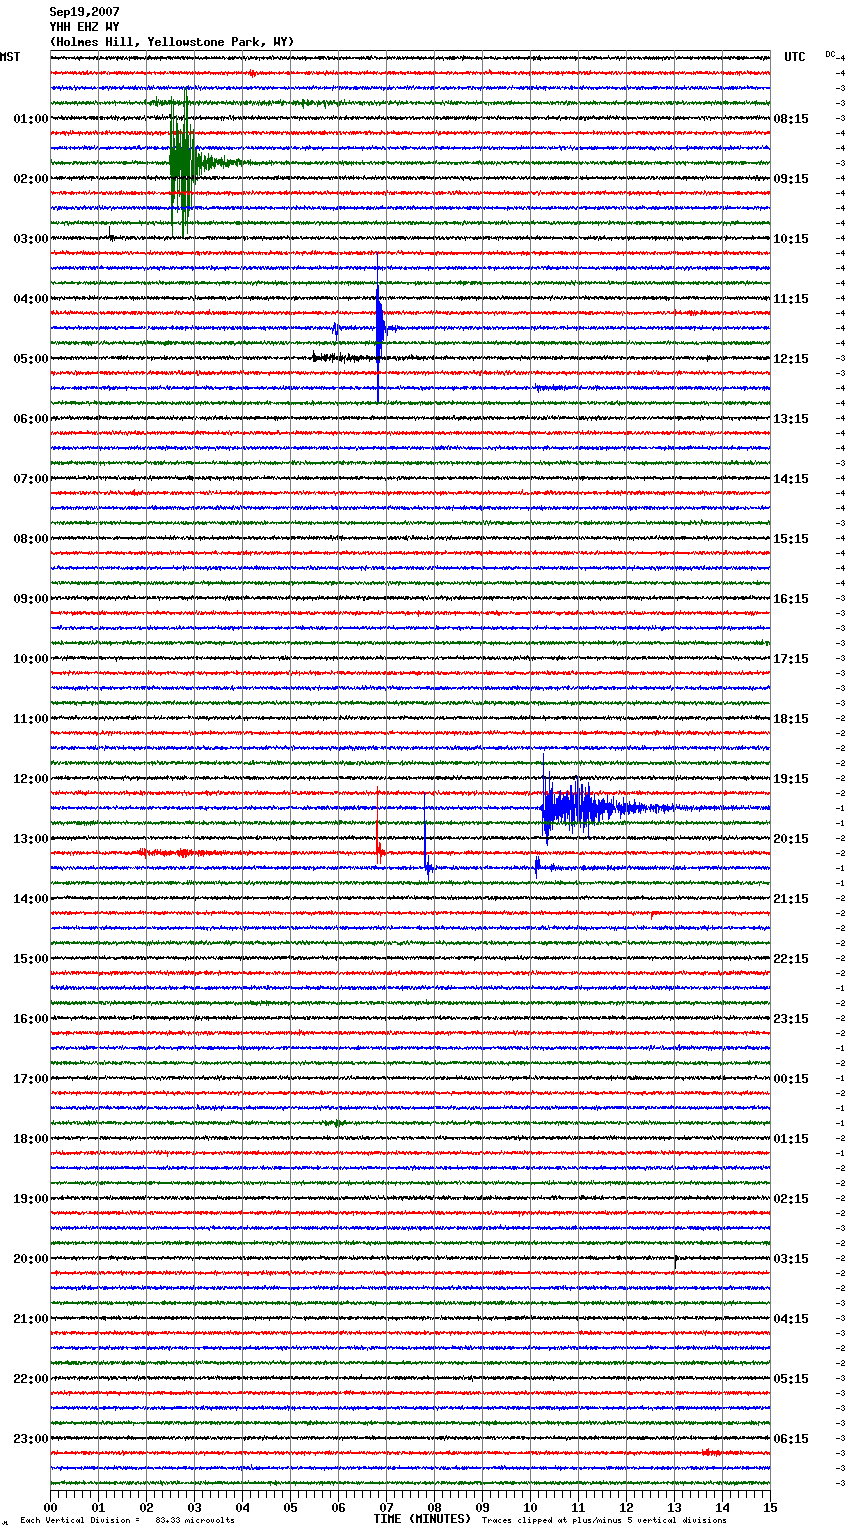The width and height of the screenshot is (850, 1534).
Task: Select the 21:00 MST time label
Action: [31, 1319]
